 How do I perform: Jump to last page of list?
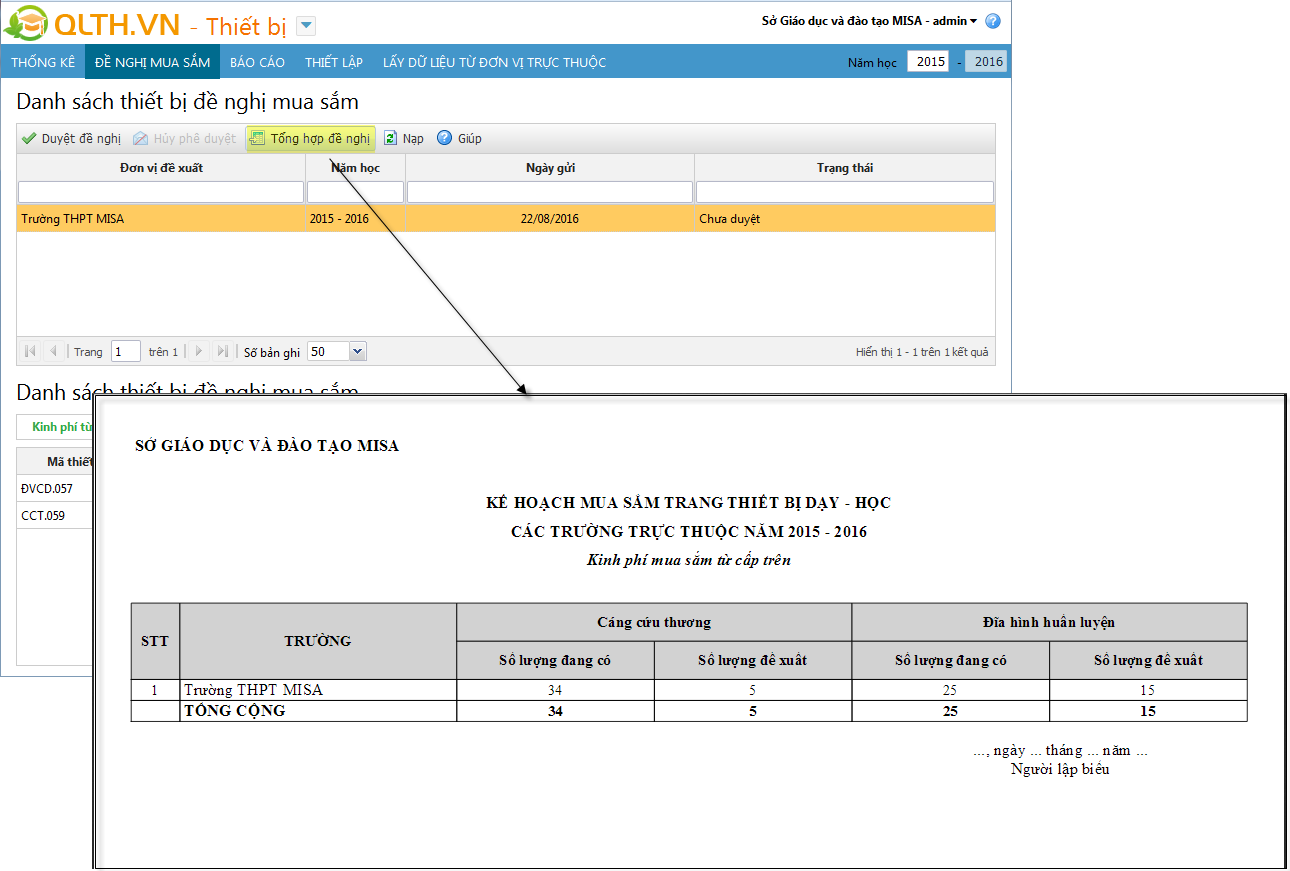[222, 352]
